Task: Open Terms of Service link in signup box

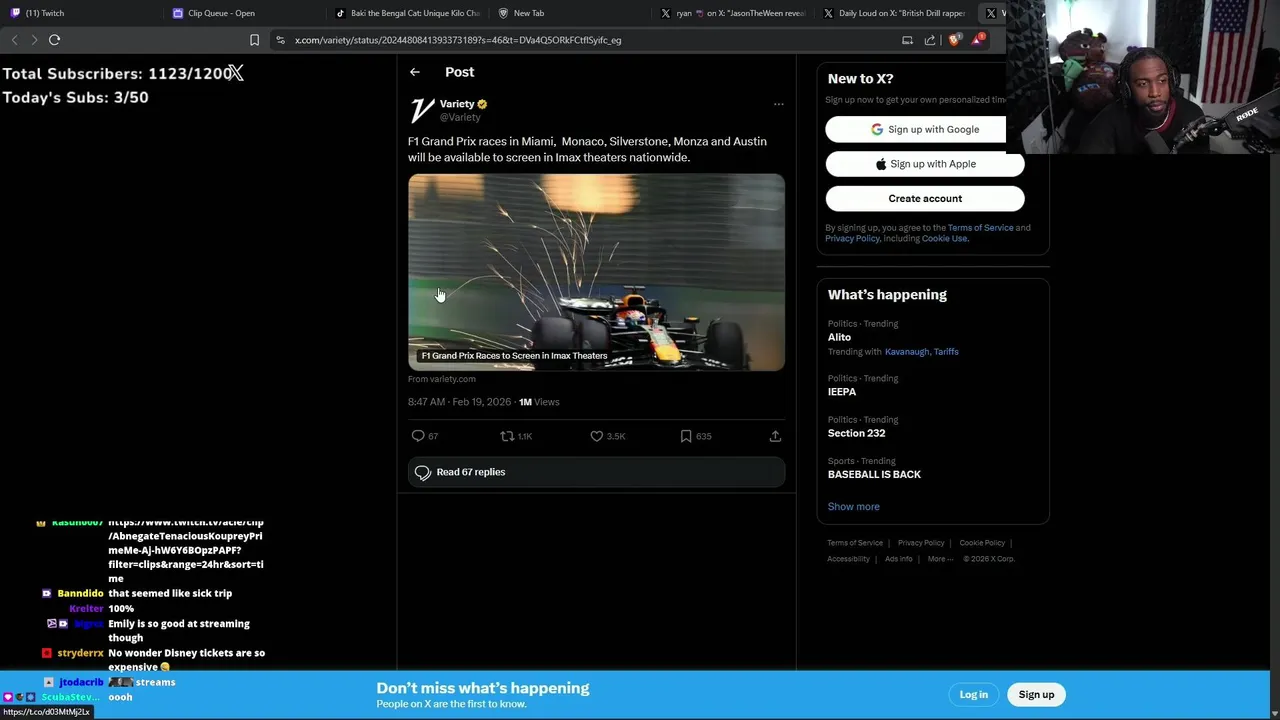Action: coord(980,227)
